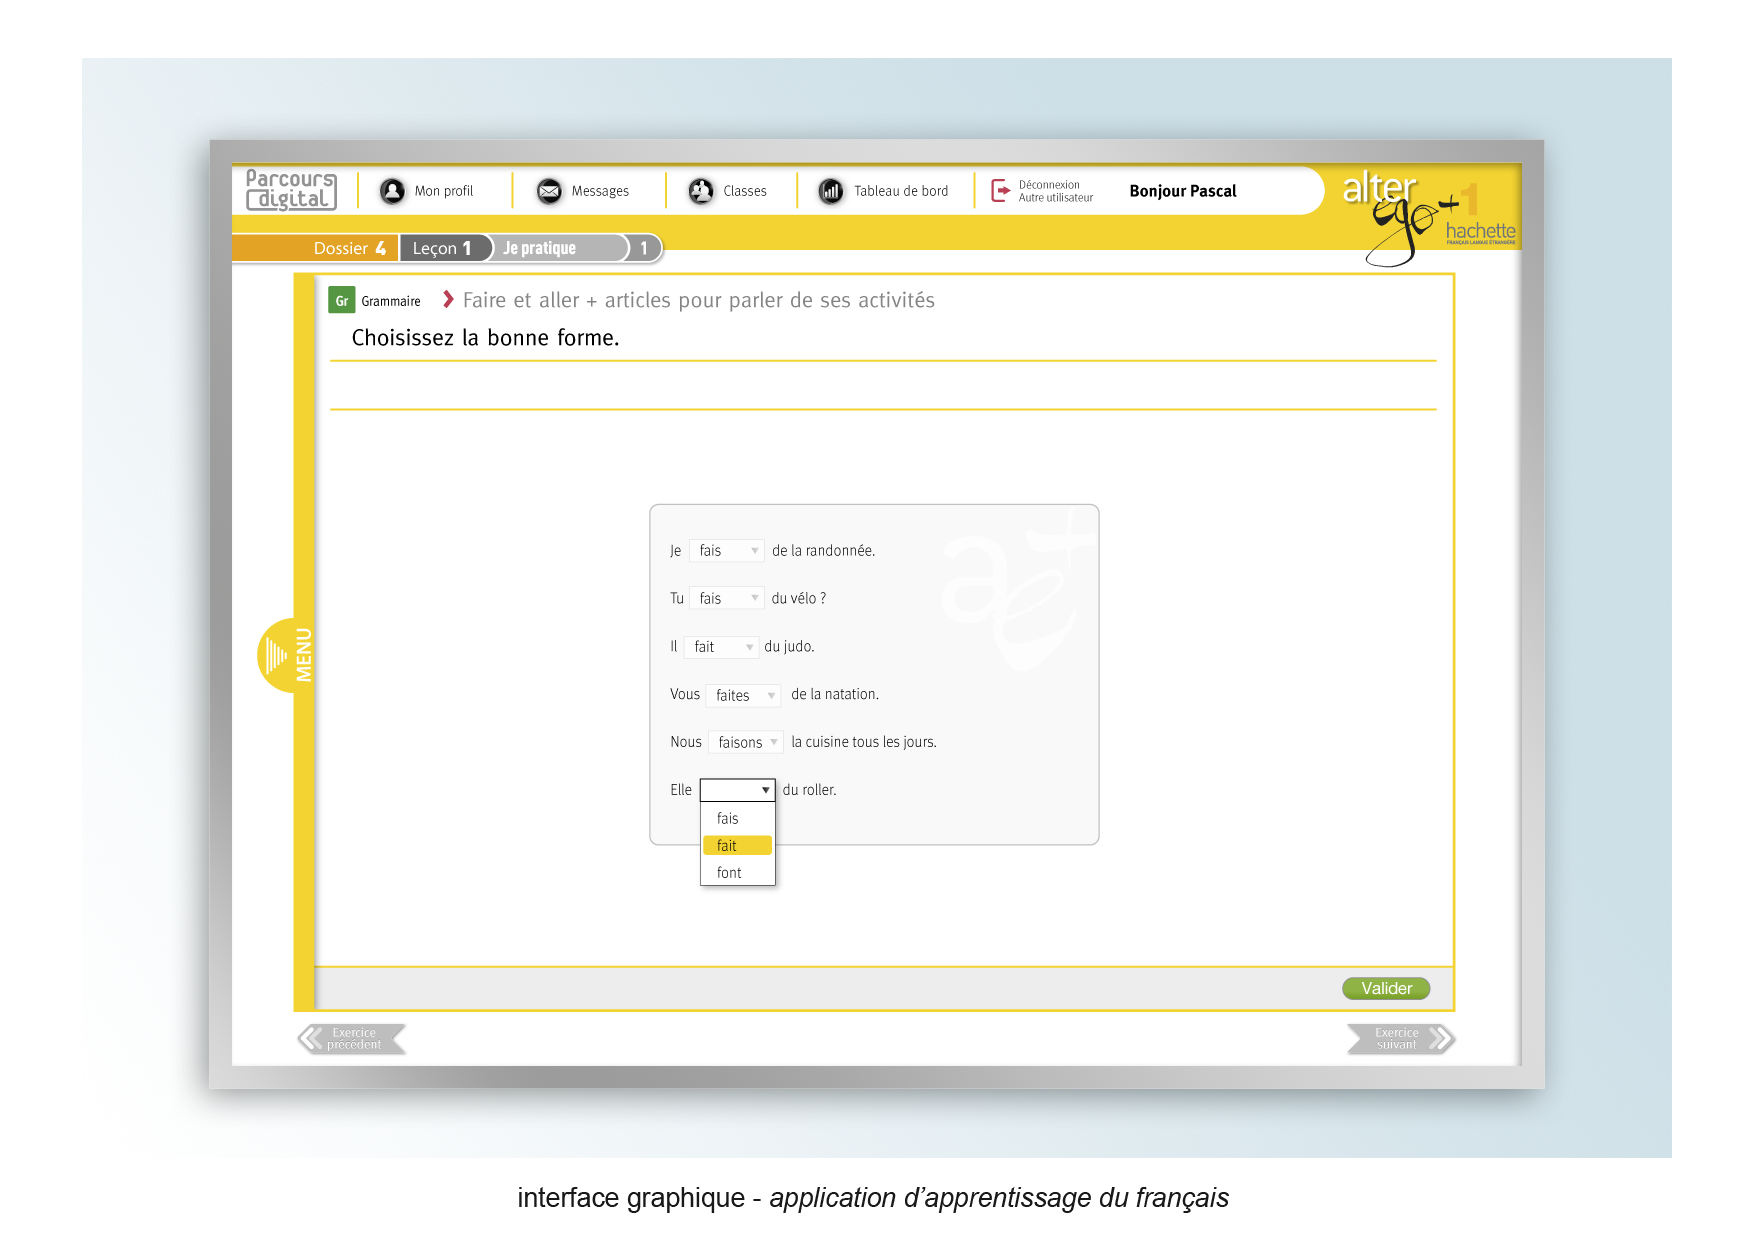Image resolution: width=1754 pixels, height=1240 pixels.
Task: Open the dropdown after 'Tu'
Action: click(727, 599)
